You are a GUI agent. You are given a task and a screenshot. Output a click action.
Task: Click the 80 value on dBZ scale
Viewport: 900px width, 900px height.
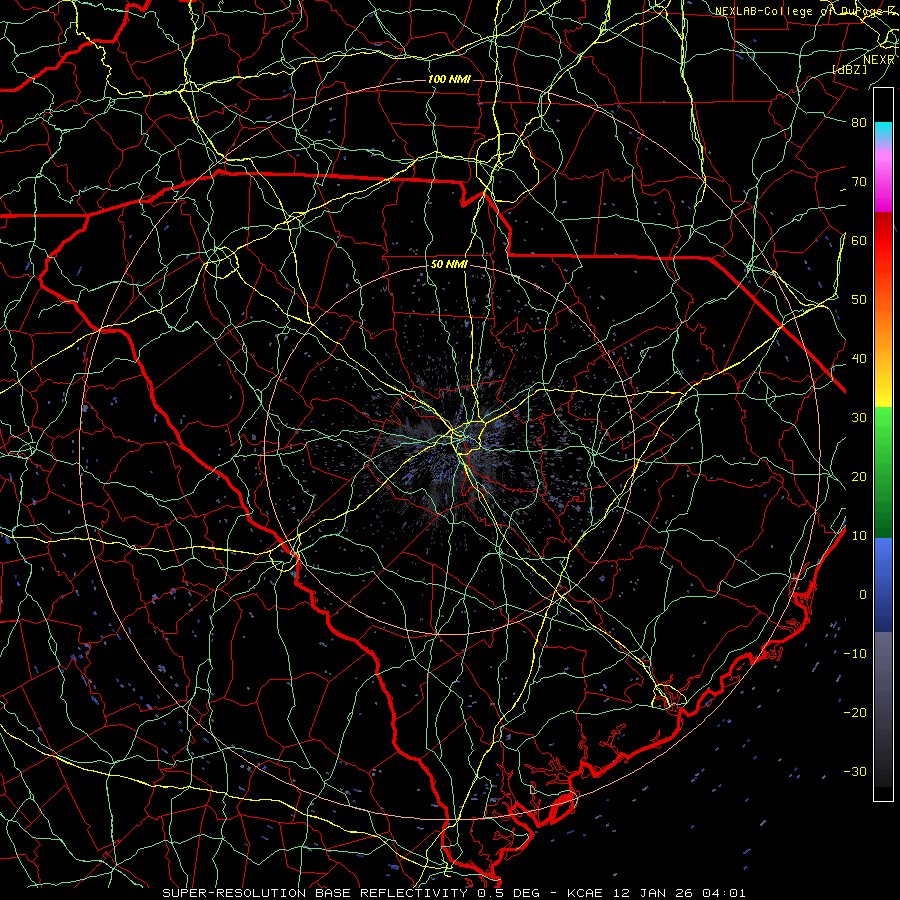(x=859, y=123)
